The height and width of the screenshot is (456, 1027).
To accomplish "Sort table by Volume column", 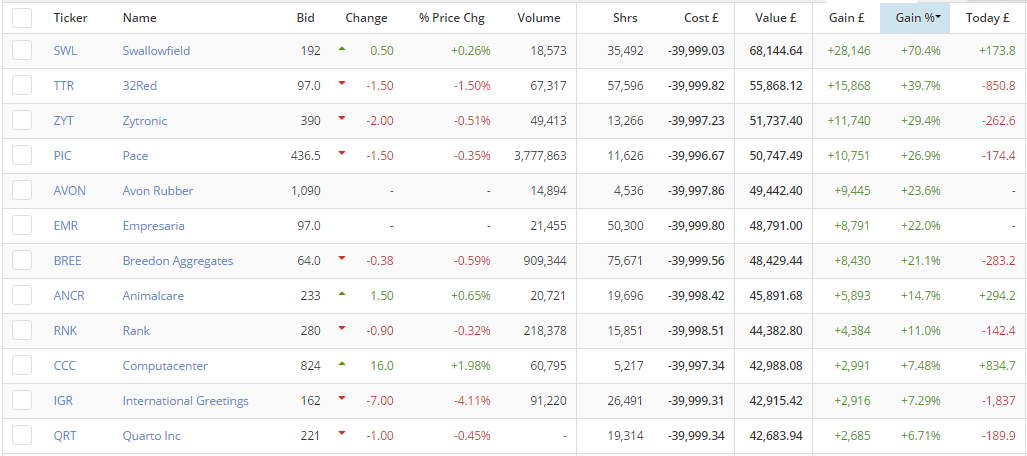I will pos(538,18).
